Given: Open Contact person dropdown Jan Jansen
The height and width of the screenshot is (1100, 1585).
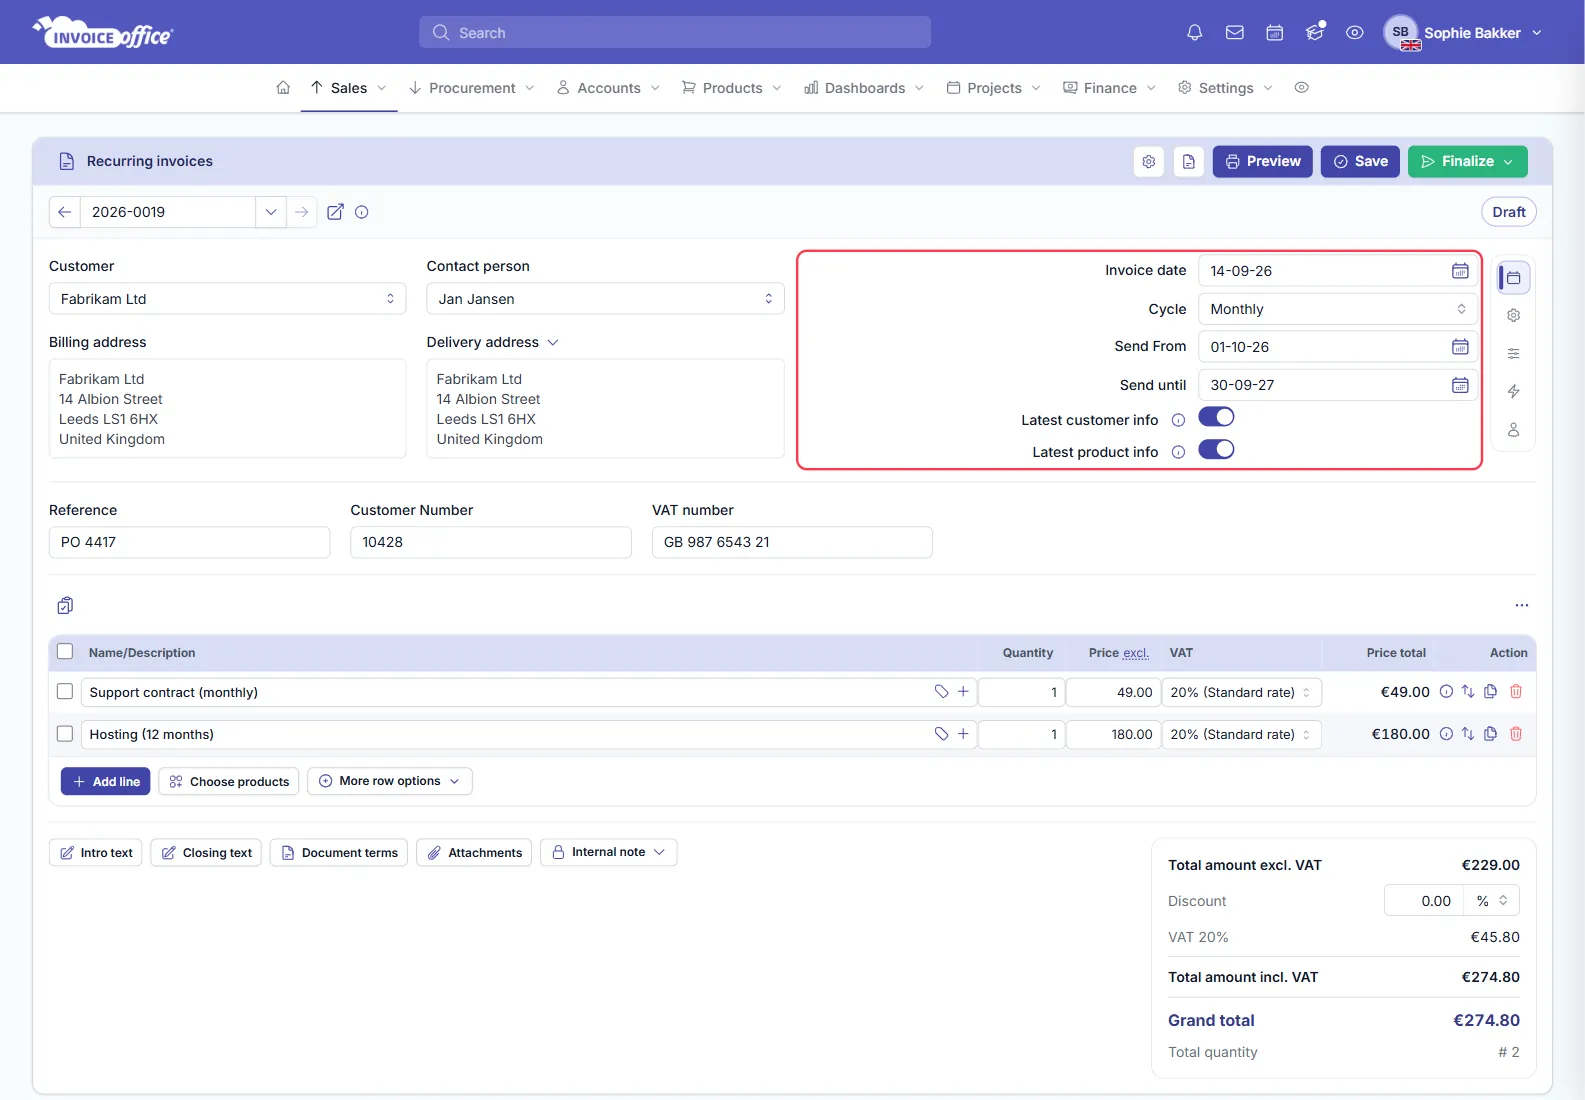Looking at the screenshot, I should coord(605,299).
